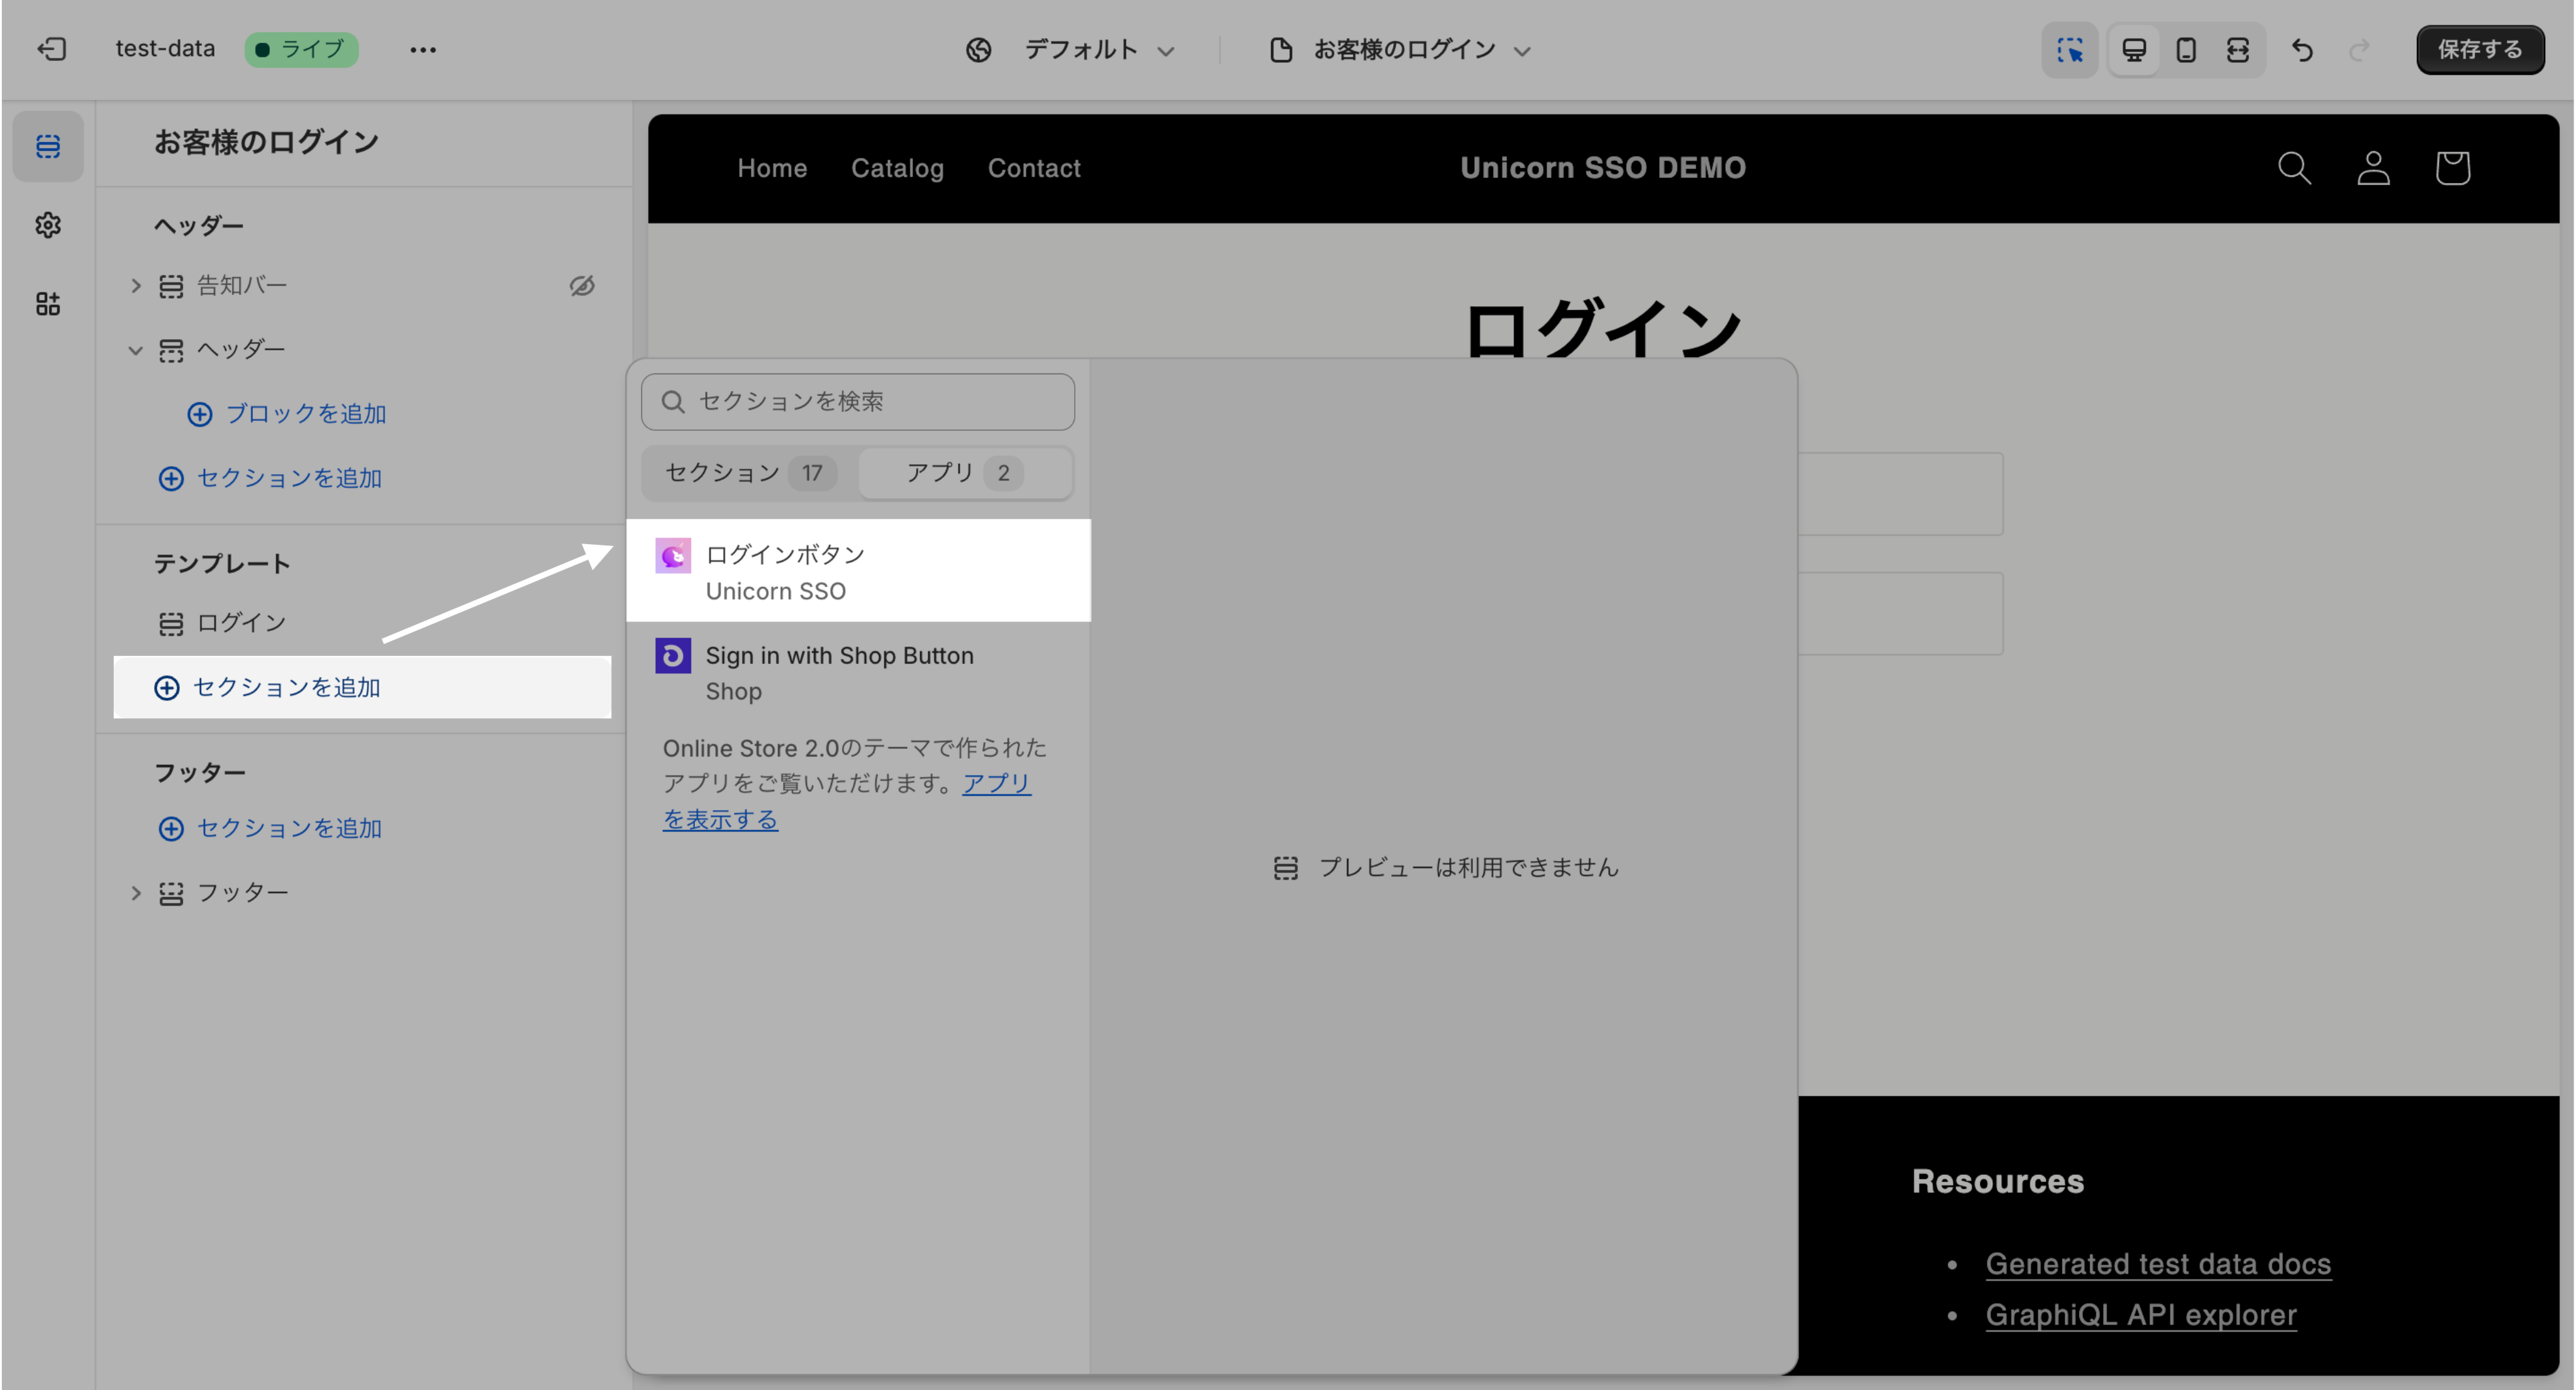Open theme settings gear icon in sidebar
This screenshot has width=2576, height=1390.
pos(48,225)
